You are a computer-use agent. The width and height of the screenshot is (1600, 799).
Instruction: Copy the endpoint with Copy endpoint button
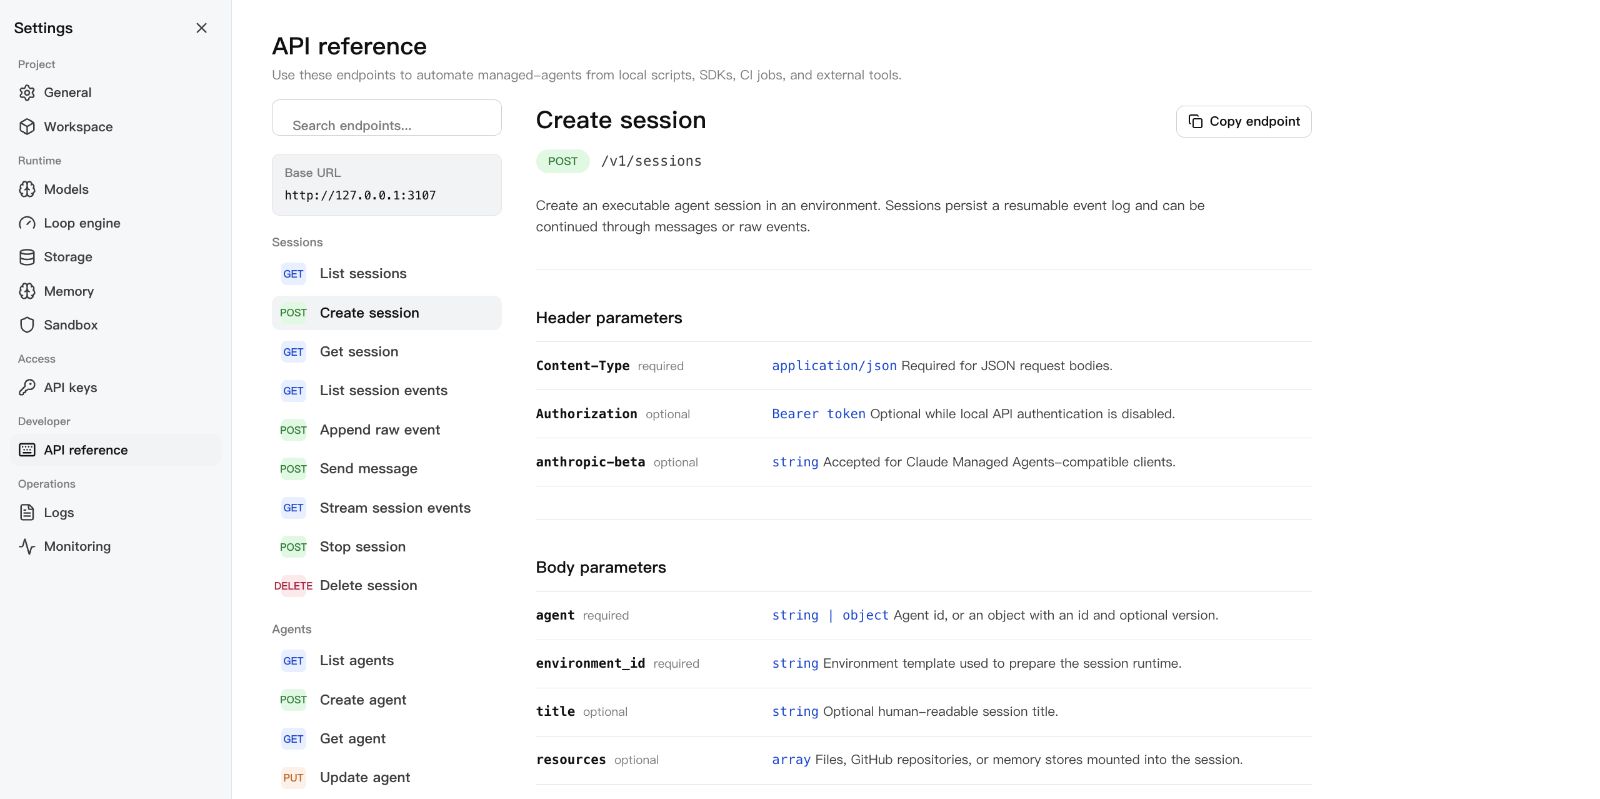(x=1244, y=121)
